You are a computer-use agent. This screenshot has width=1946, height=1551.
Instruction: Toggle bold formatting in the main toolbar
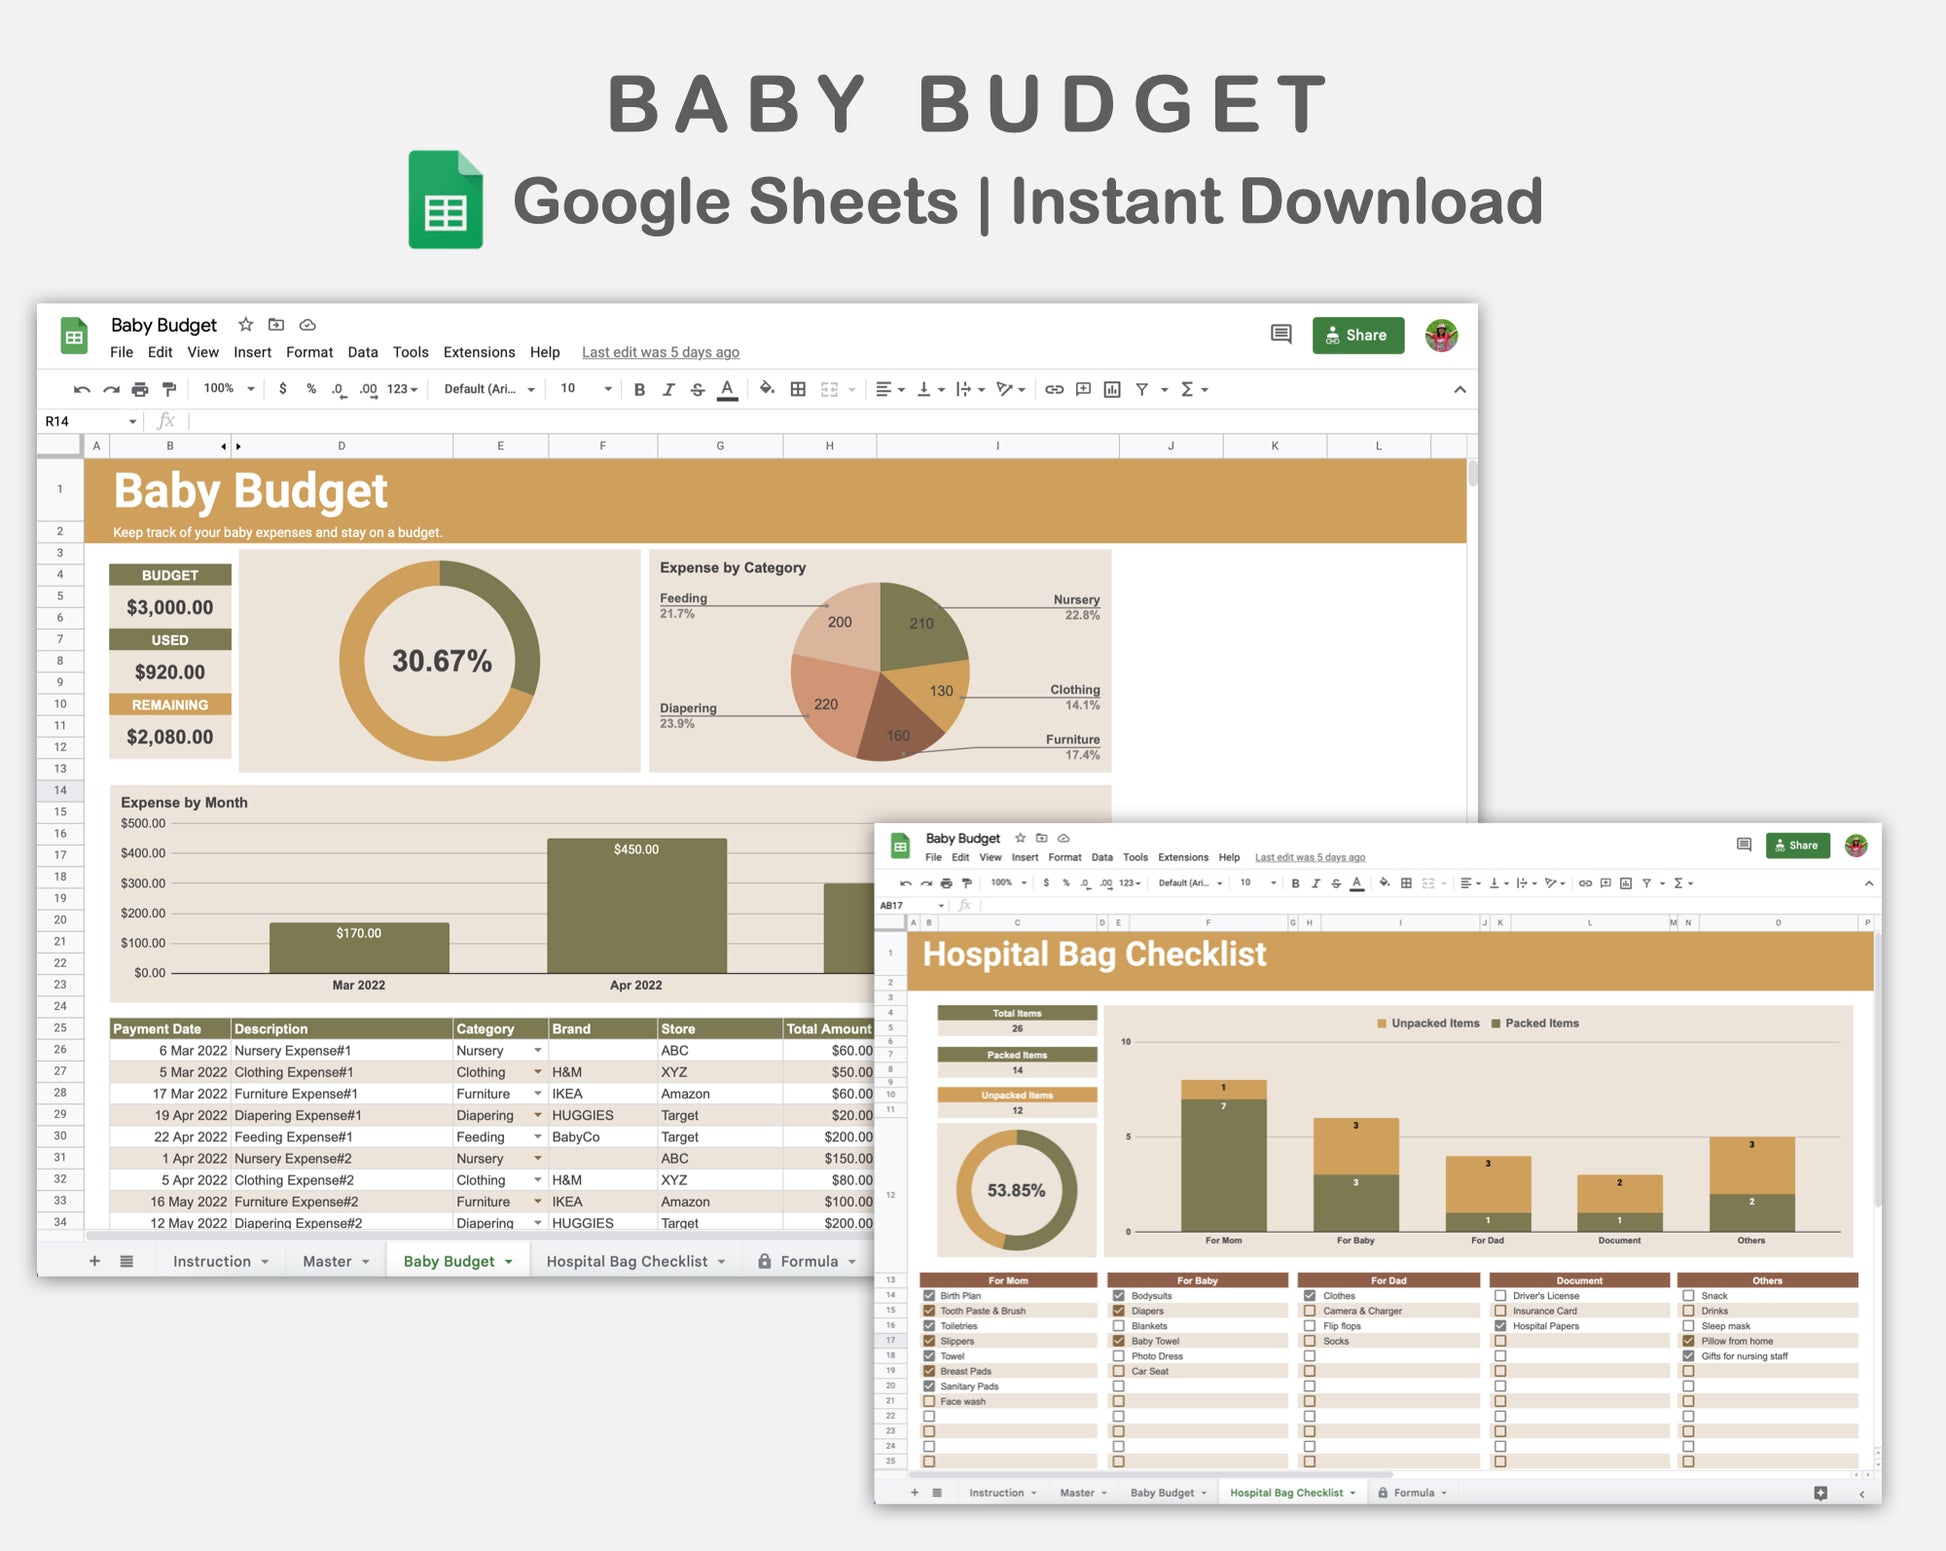[x=639, y=389]
